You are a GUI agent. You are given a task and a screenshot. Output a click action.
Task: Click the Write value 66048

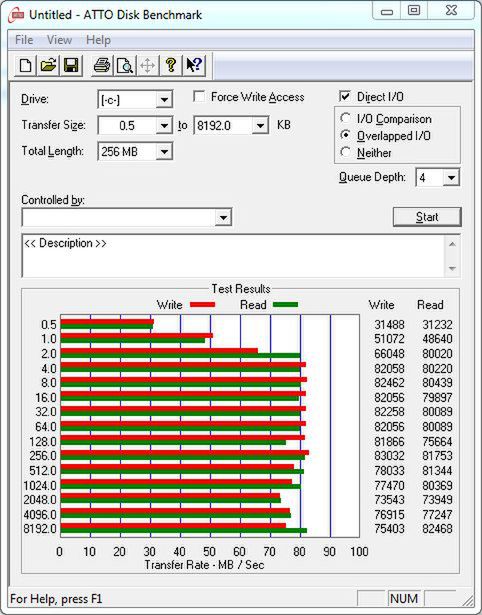click(389, 354)
